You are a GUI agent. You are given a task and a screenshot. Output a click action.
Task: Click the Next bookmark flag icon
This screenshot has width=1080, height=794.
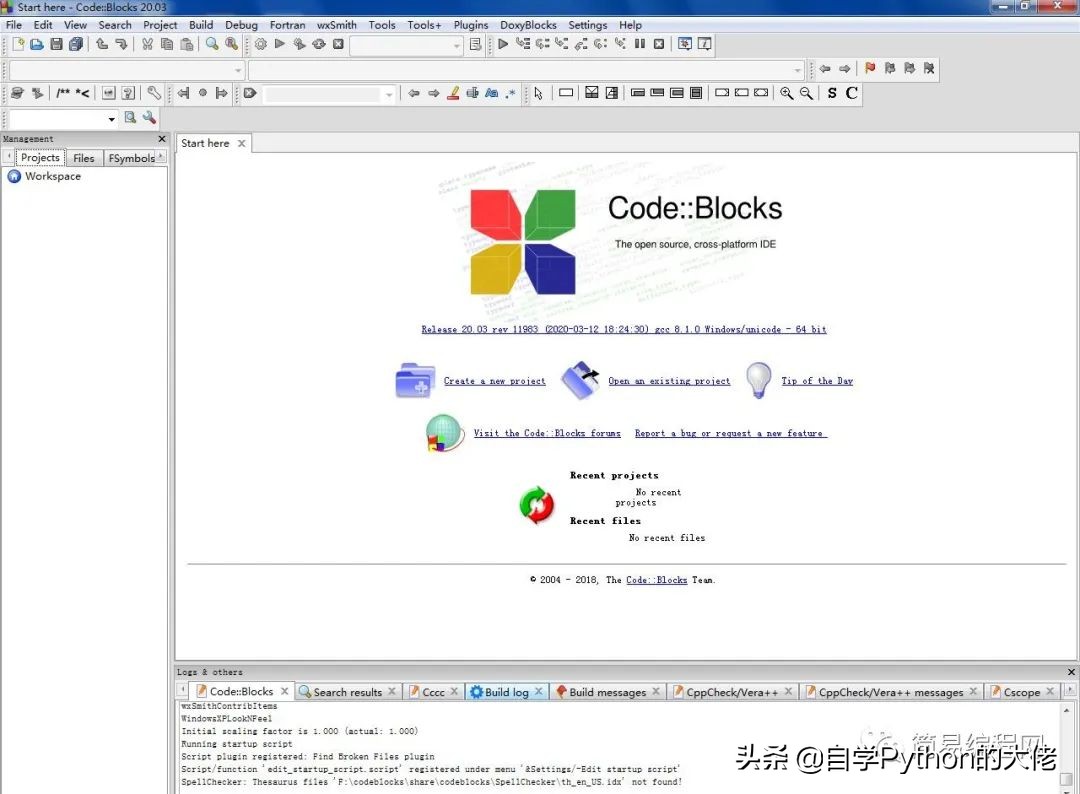(909, 68)
